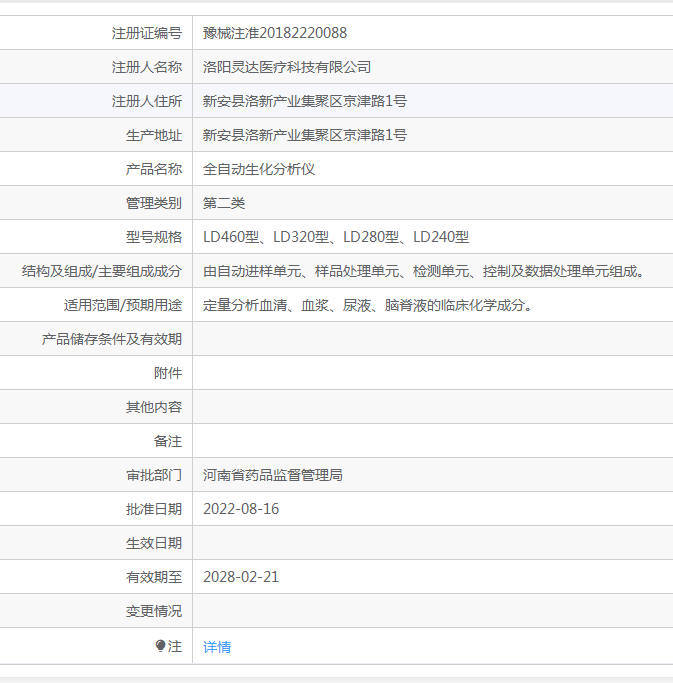
Task: Click the 产品名称 label
Action: (x=154, y=169)
